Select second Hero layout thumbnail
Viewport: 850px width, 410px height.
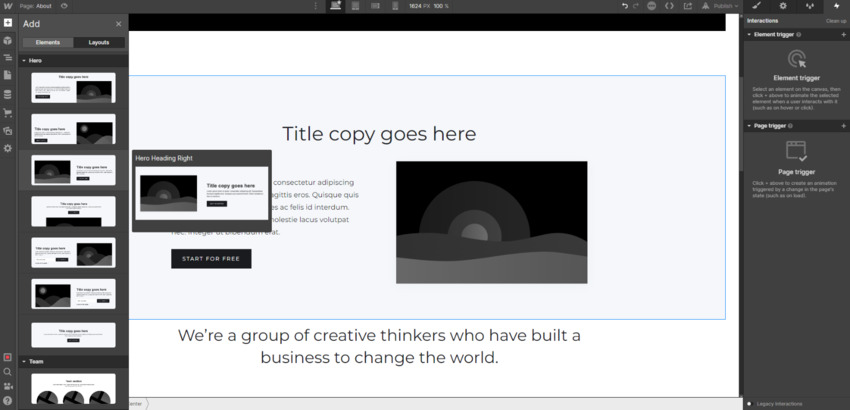click(x=73, y=129)
